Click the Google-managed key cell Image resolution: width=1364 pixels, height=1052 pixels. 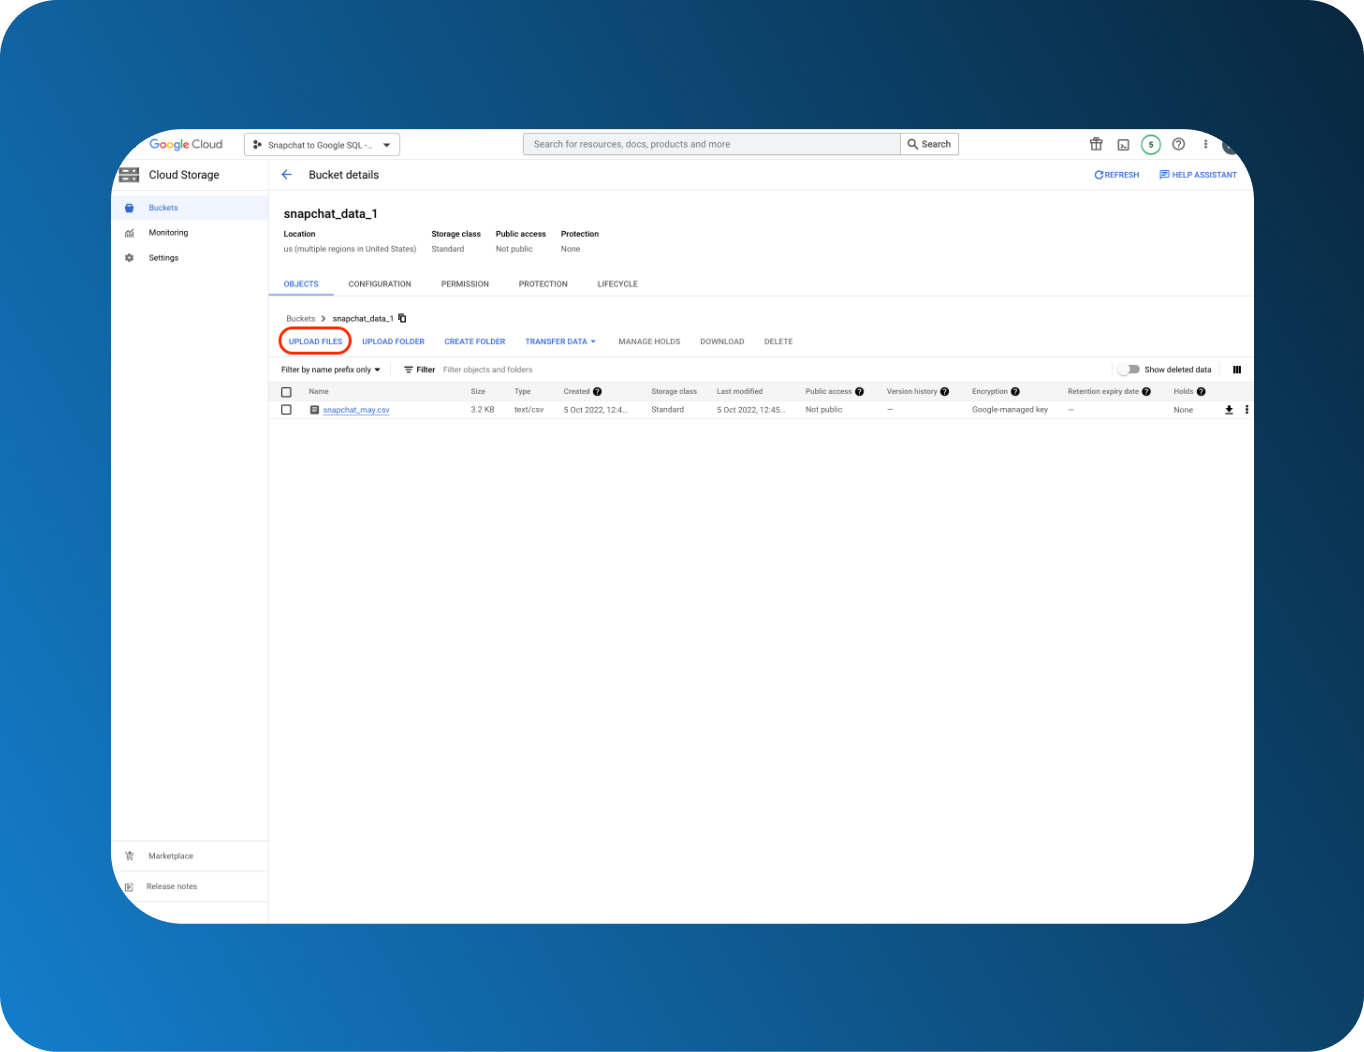[x=1010, y=410]
